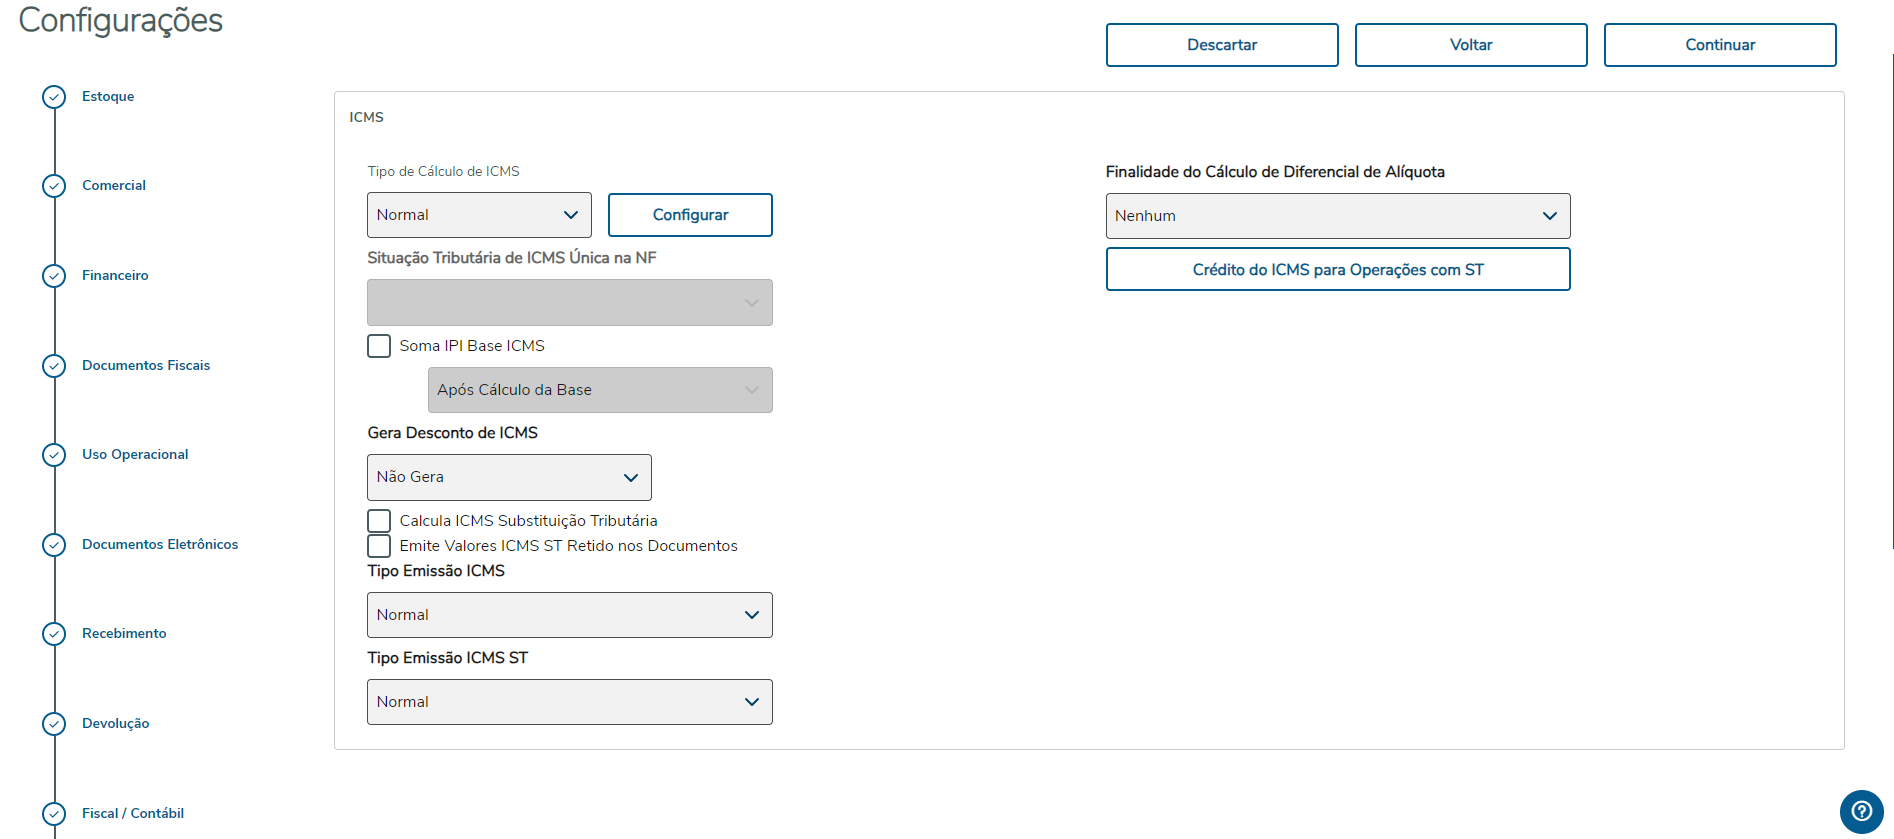
Task: Open the help question mark icon
Action: 1861,811
